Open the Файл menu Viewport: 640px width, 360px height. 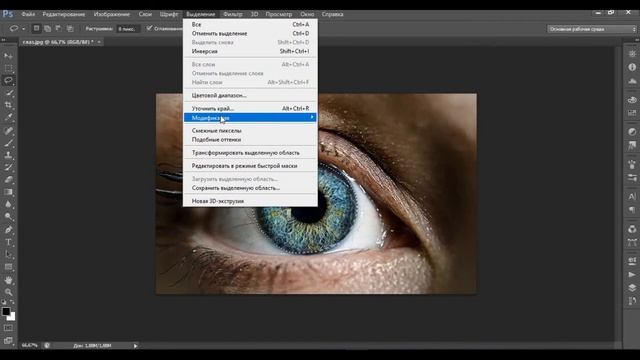tap(28, 14)
